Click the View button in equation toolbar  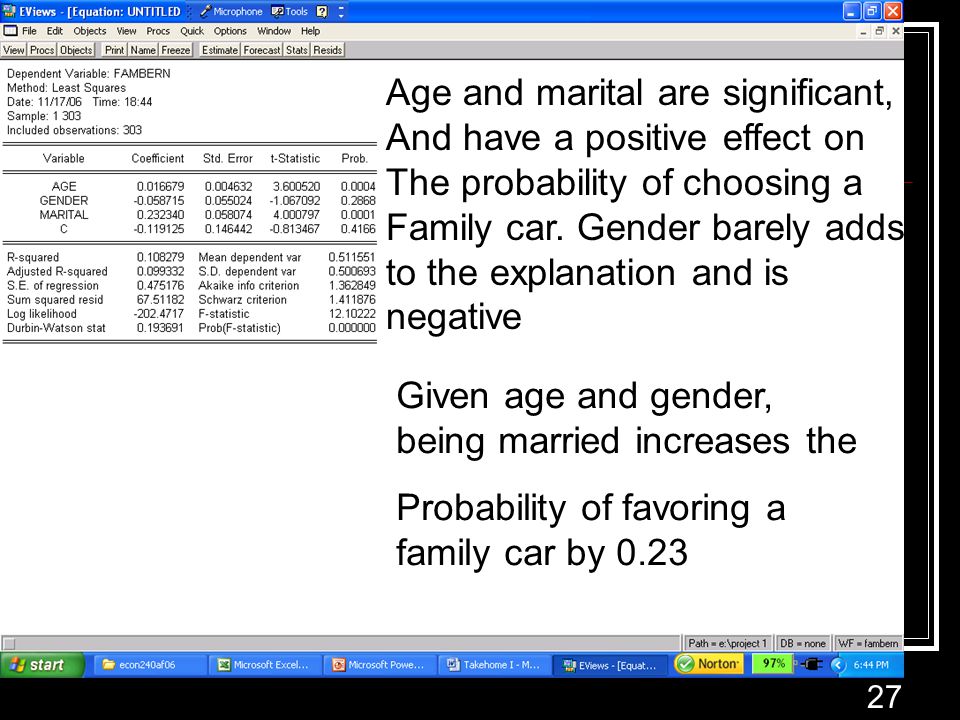13,50
